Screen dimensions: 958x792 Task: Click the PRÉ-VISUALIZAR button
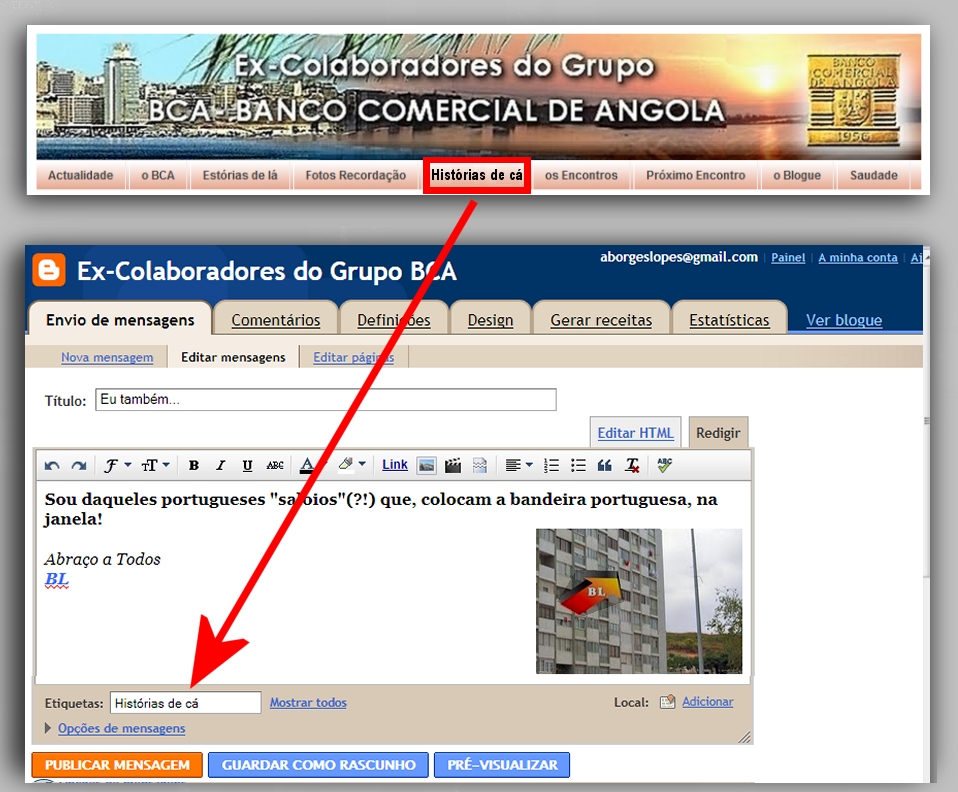[502, 765]
